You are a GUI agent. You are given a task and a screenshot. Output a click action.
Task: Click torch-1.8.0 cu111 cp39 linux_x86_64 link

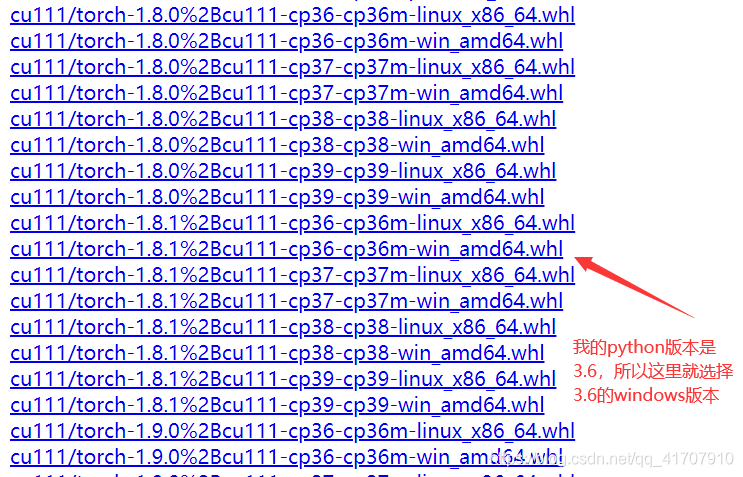tap(283, 172)
